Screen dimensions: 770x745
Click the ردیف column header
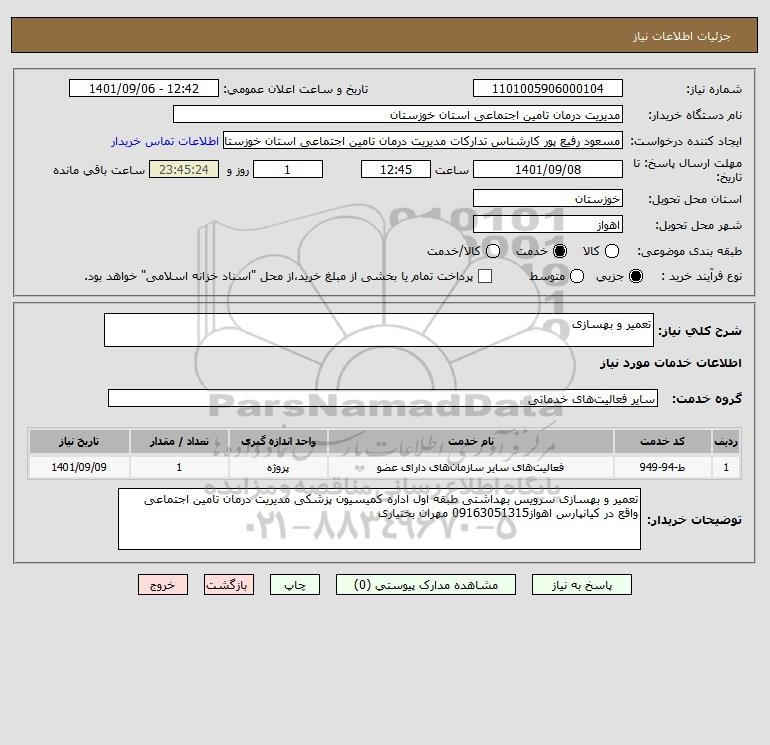pos(726,441)
